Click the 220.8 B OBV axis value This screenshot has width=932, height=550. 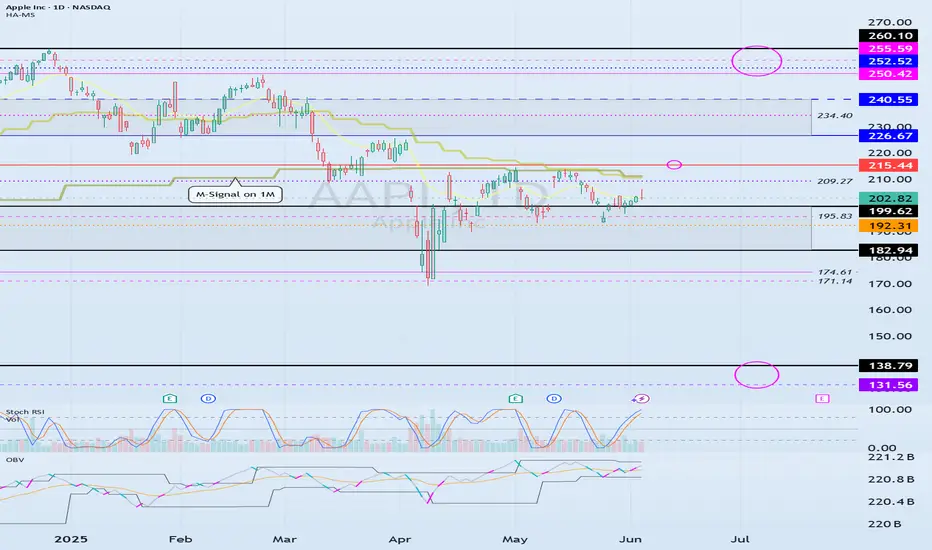(891, 479)
